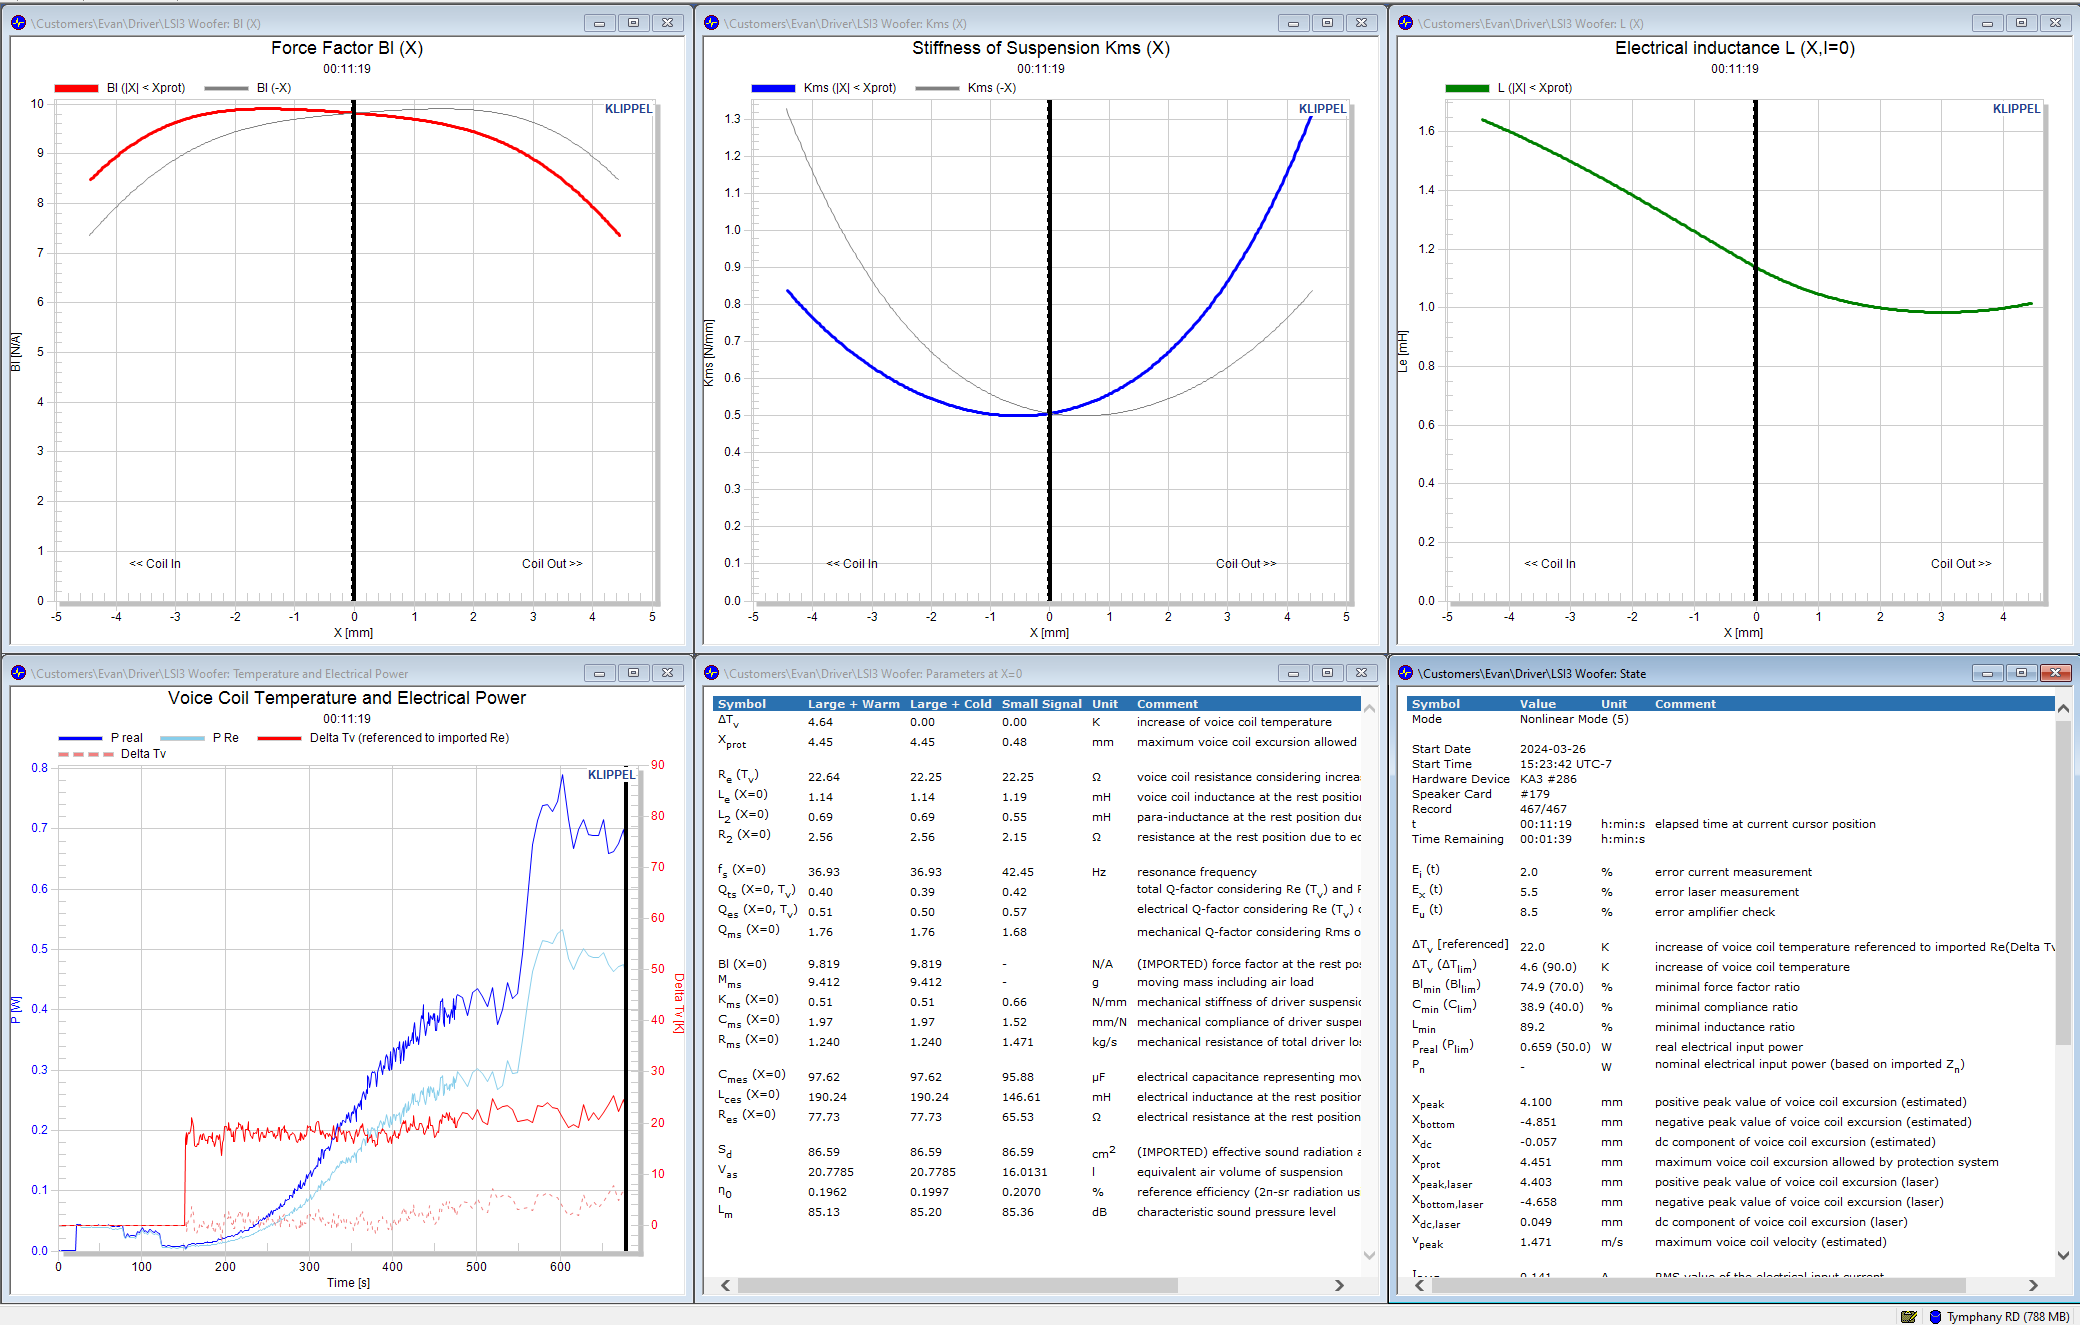Click the Parameters at X=0 window icon
Viewport: 2080px width, 1325px height.
[x=712, y=673]
